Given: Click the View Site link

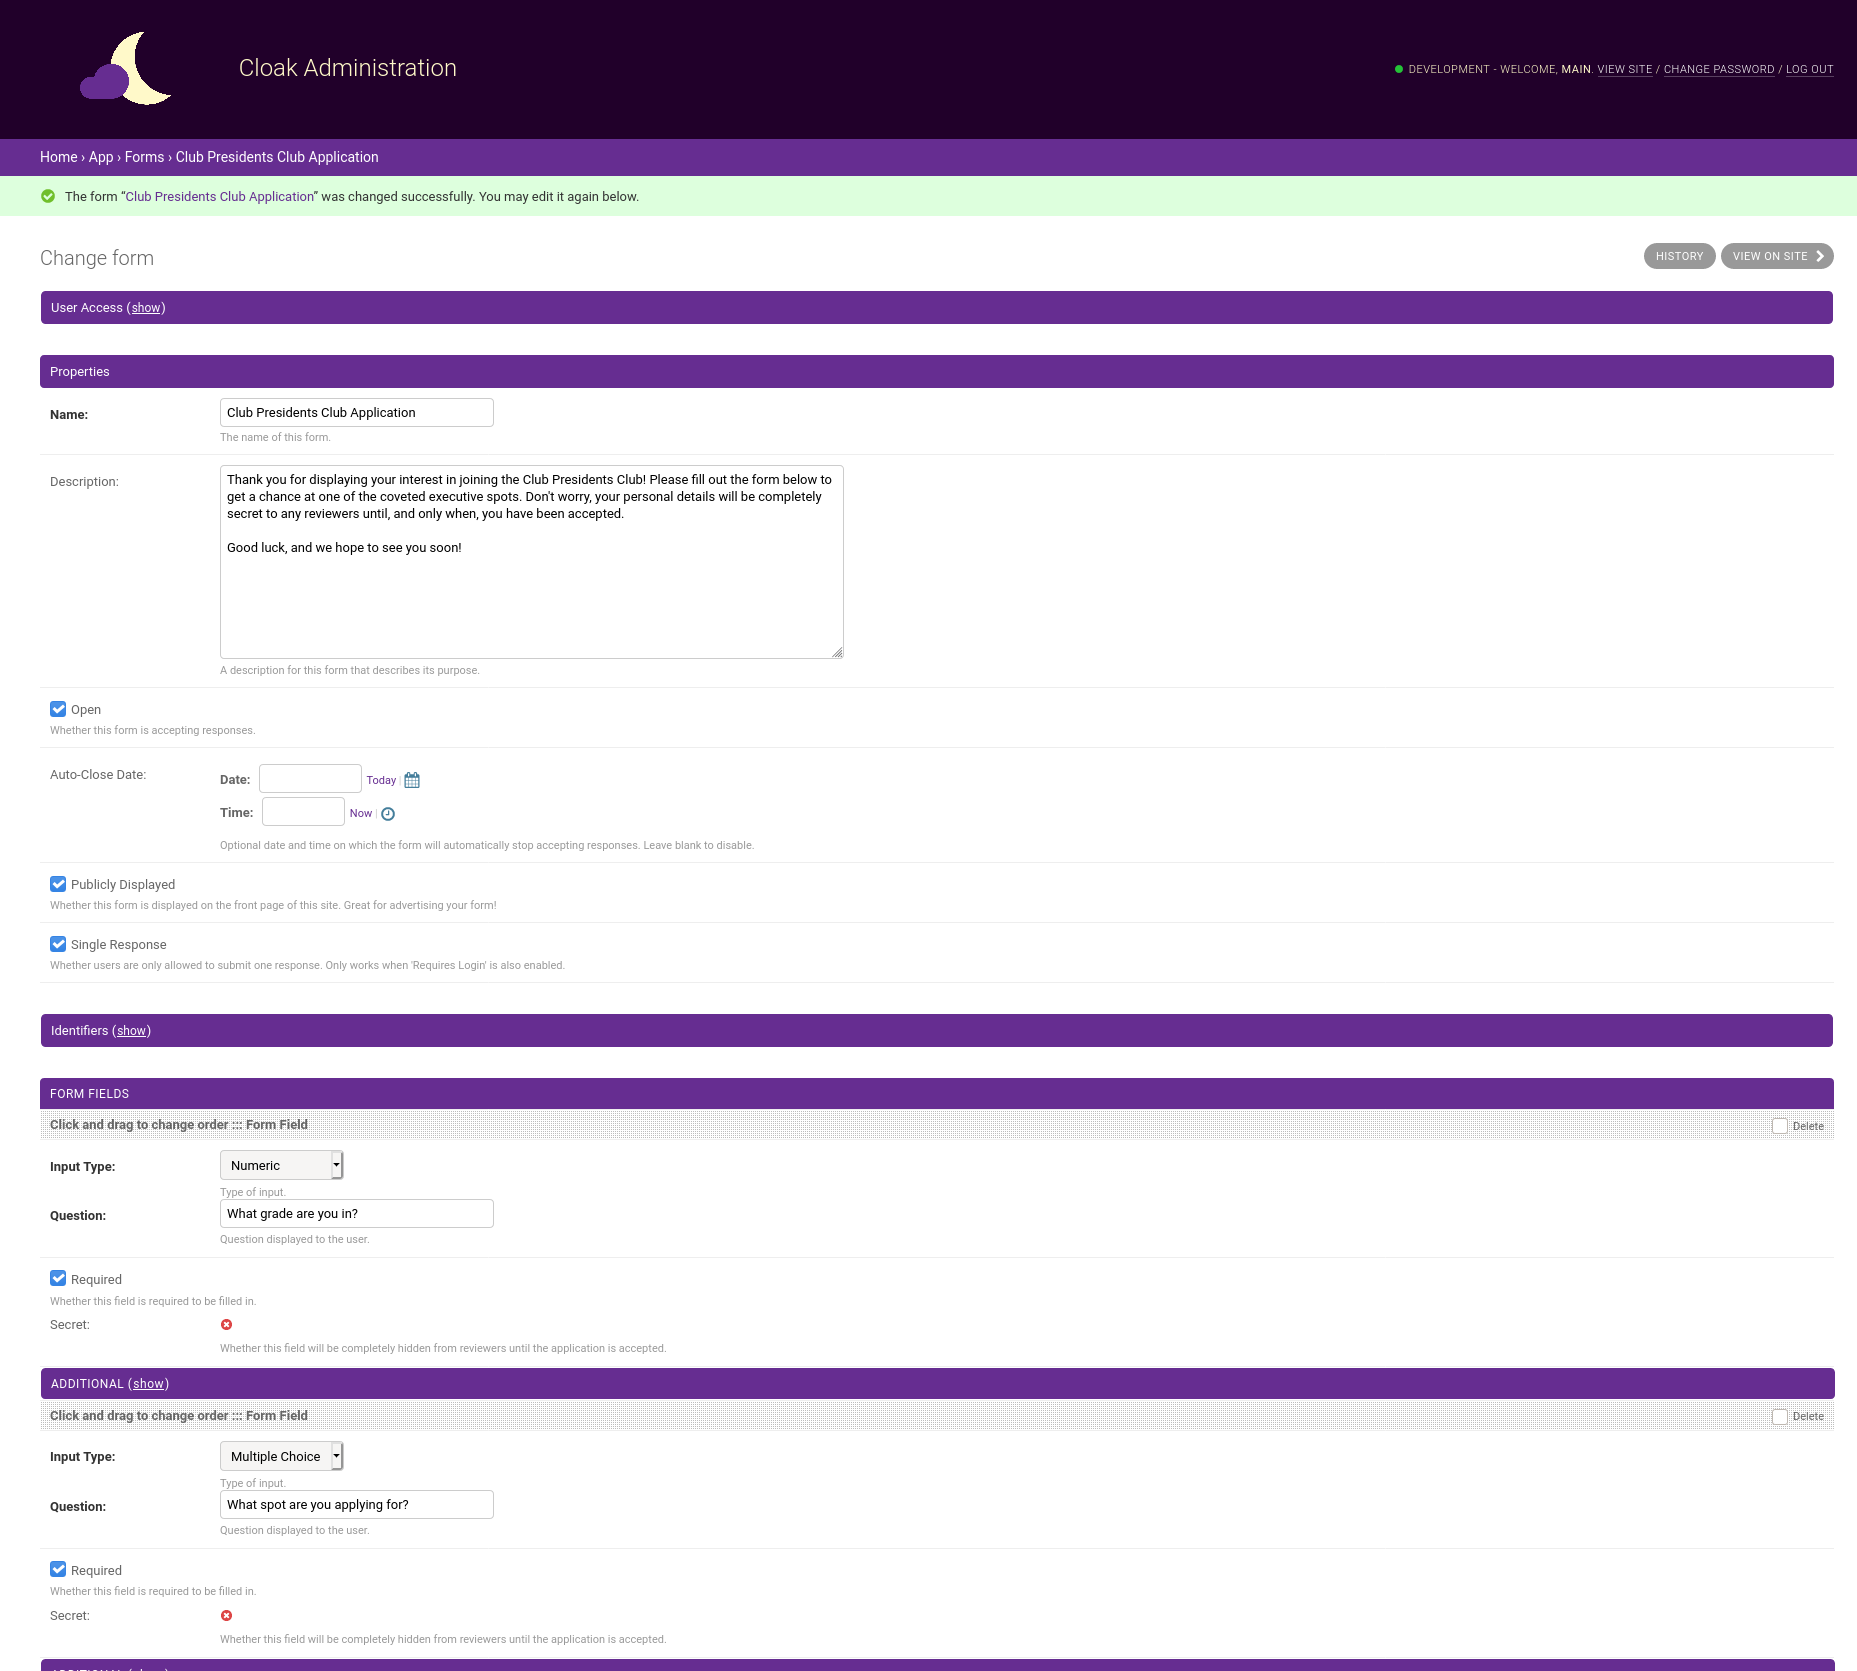Looking at the screenshot, I should point(1625,69).
